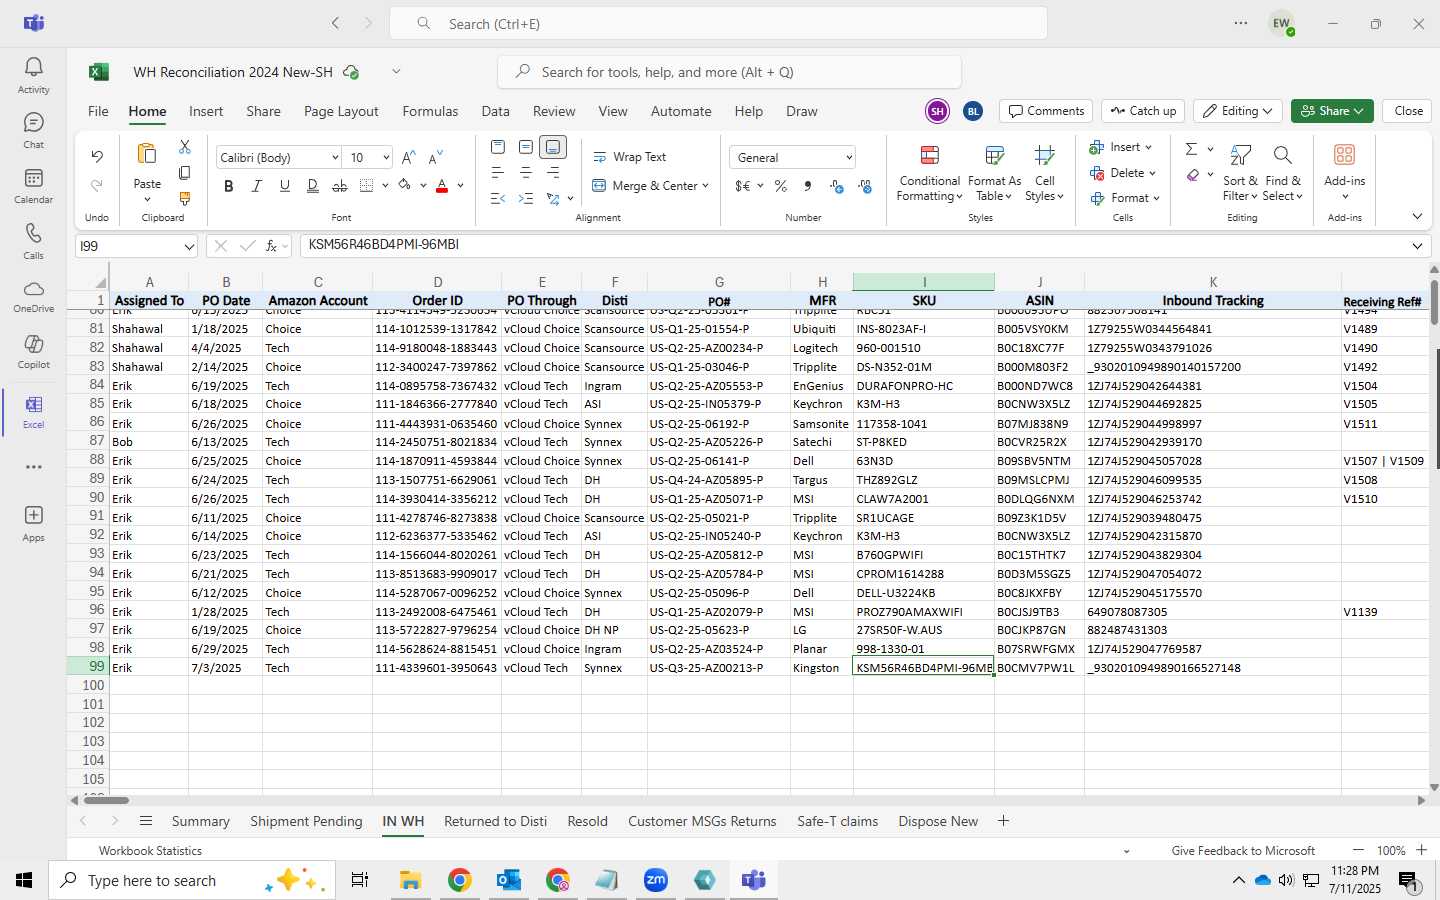Click the red font color swatch
The width and height of the screenshot is (1440, 900).
click(x=442, y=186)
